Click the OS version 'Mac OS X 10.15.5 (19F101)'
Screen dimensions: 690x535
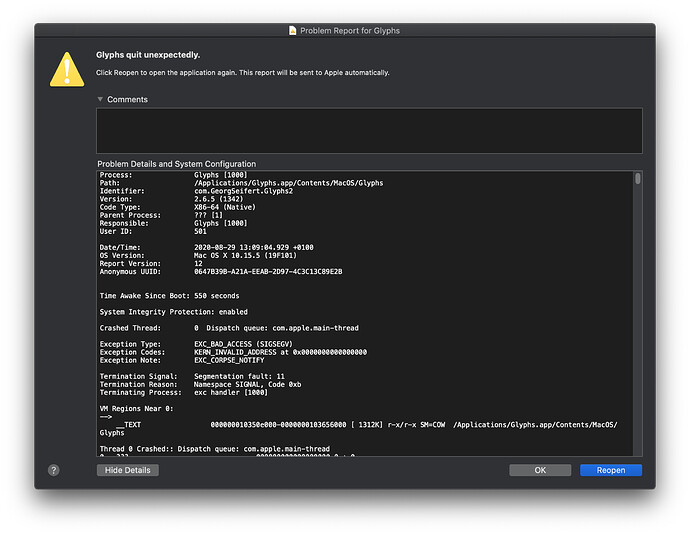[246, 256]
